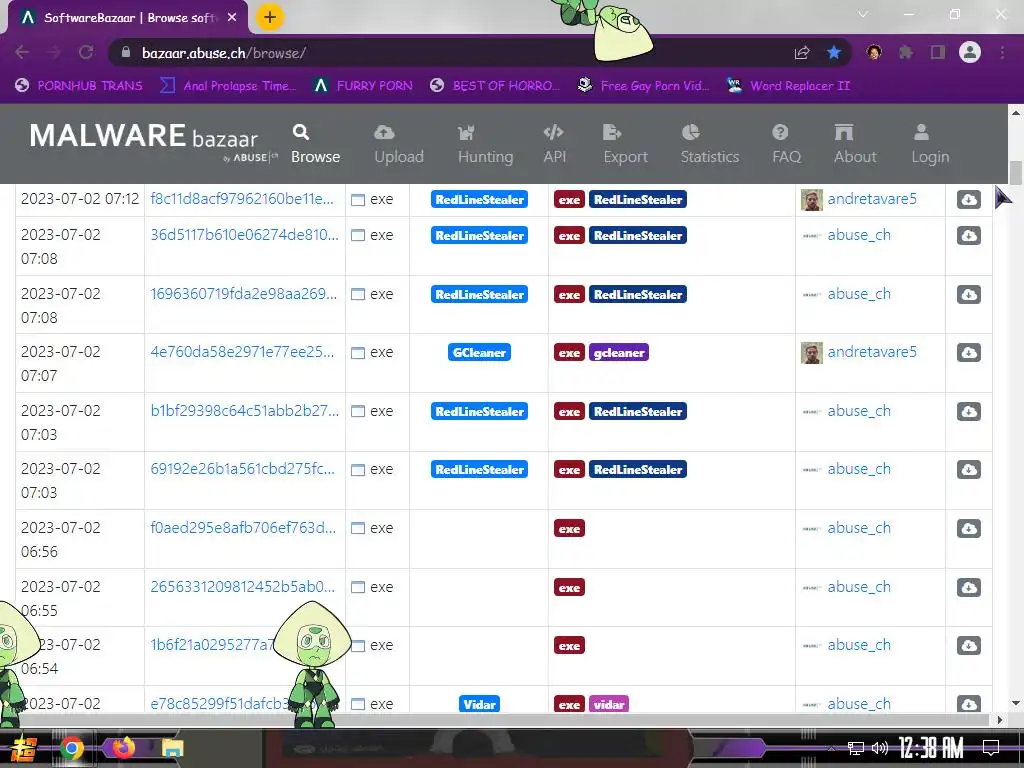Open reporter andretavare5 in 07:12 row
1024x768 pixels.
tap(872, 199)
